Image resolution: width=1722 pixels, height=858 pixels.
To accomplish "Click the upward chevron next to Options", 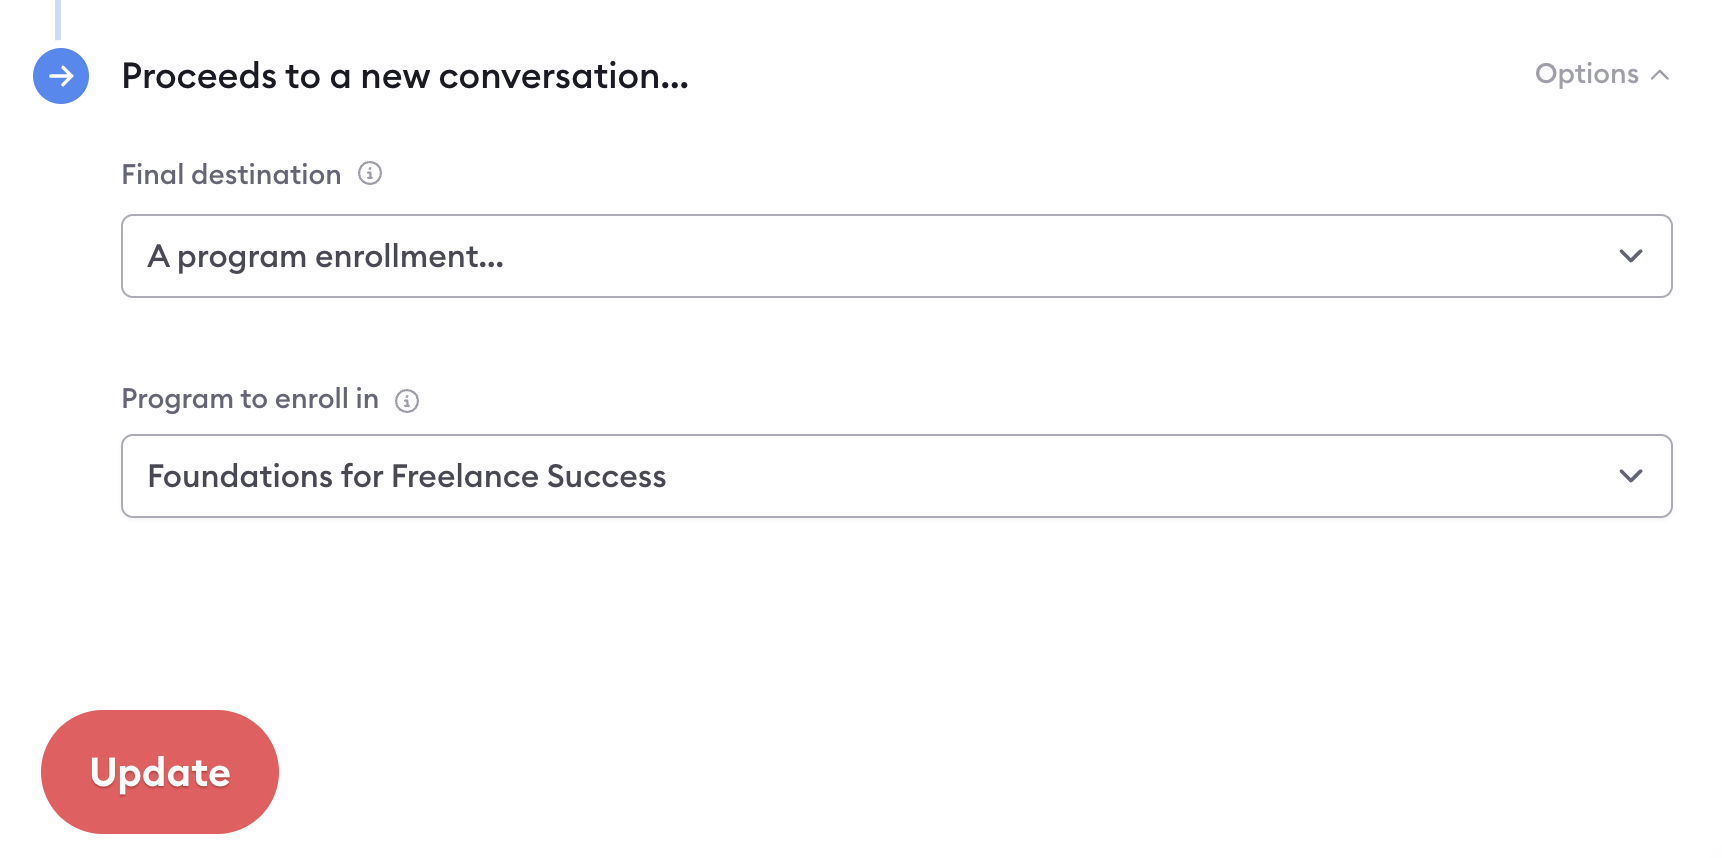I will 1660,75.
